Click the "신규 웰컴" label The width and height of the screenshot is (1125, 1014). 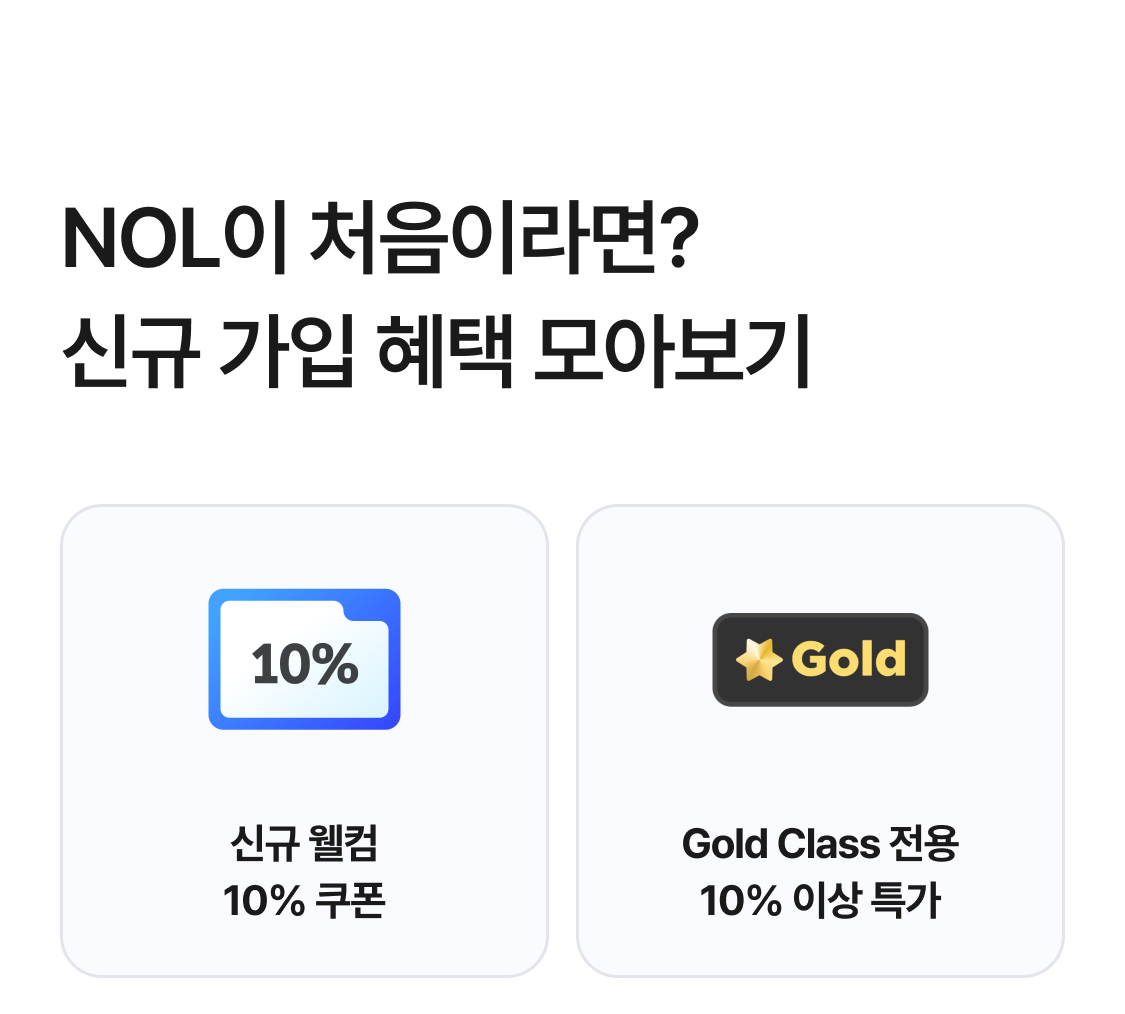tap(304, 844)
